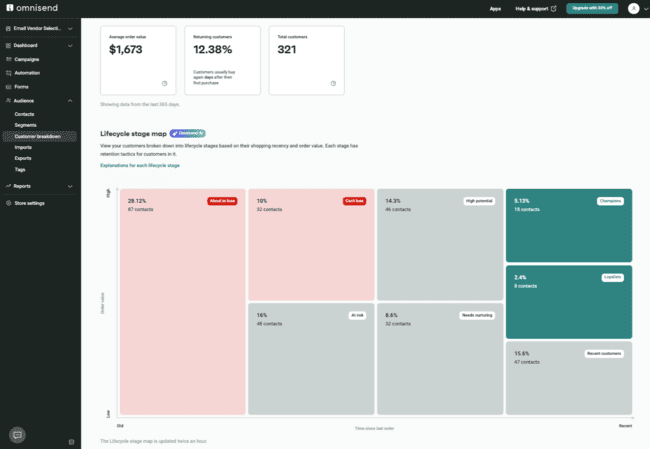650x449 pixels.
Task: Open the user account avatar
Action: pos(633,8)
